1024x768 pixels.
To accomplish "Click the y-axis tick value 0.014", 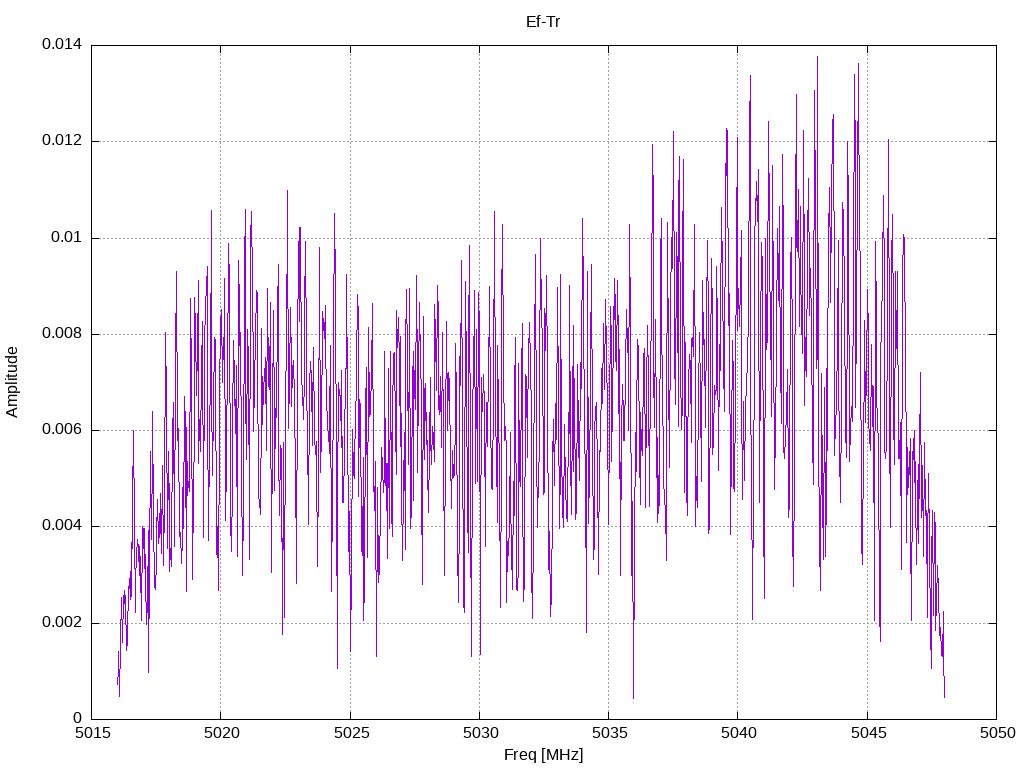I will pos(62,44).
